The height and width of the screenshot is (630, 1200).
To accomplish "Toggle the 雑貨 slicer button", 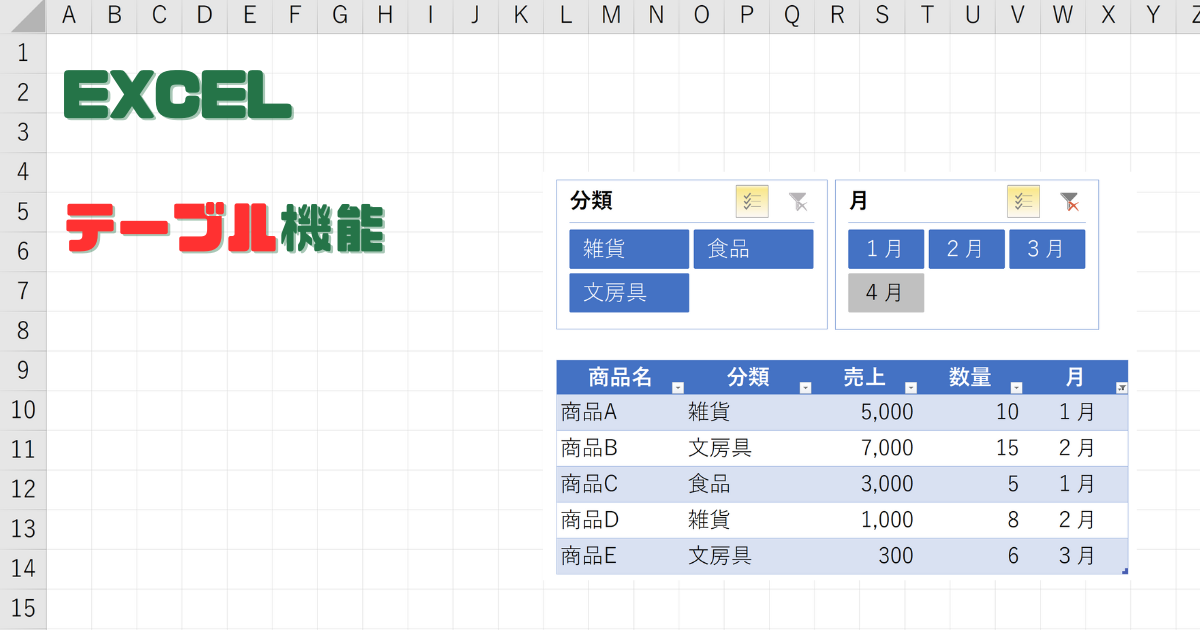I will [x=629, y=249].
